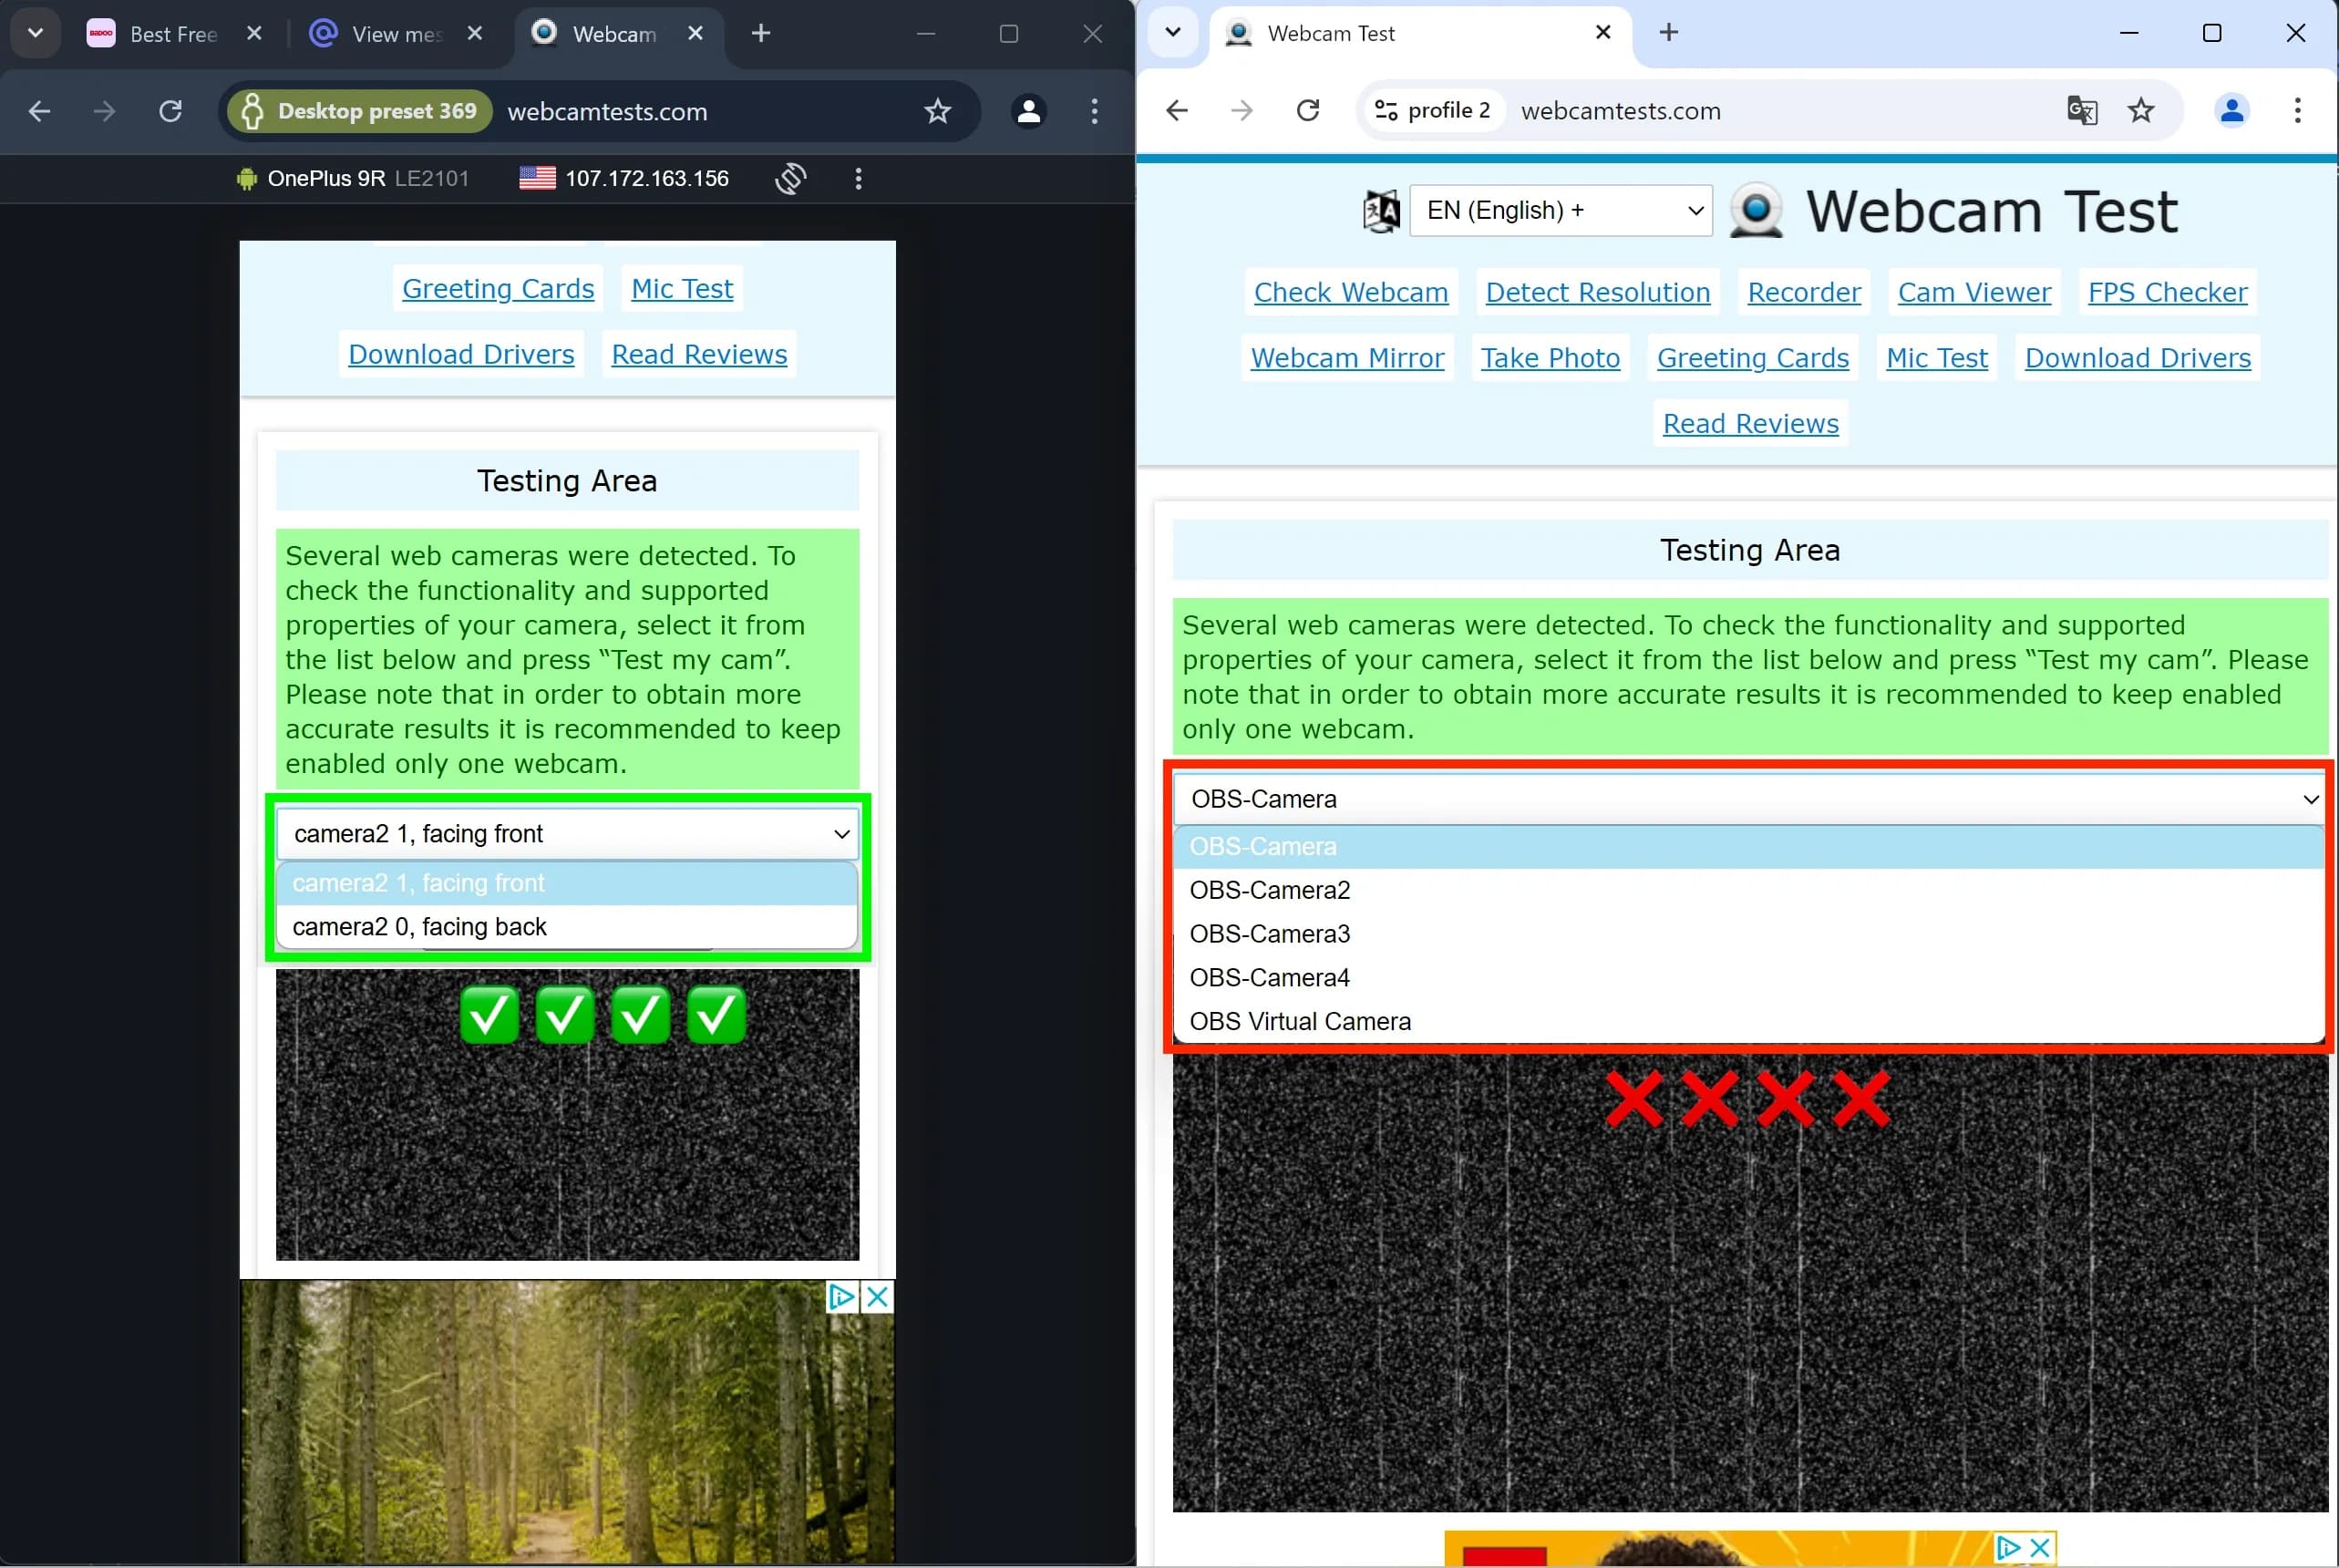The width and height of the screenshot is (2339, 1568).
Task: Bookmark page with star in right browser
Action: [2140, 110]
